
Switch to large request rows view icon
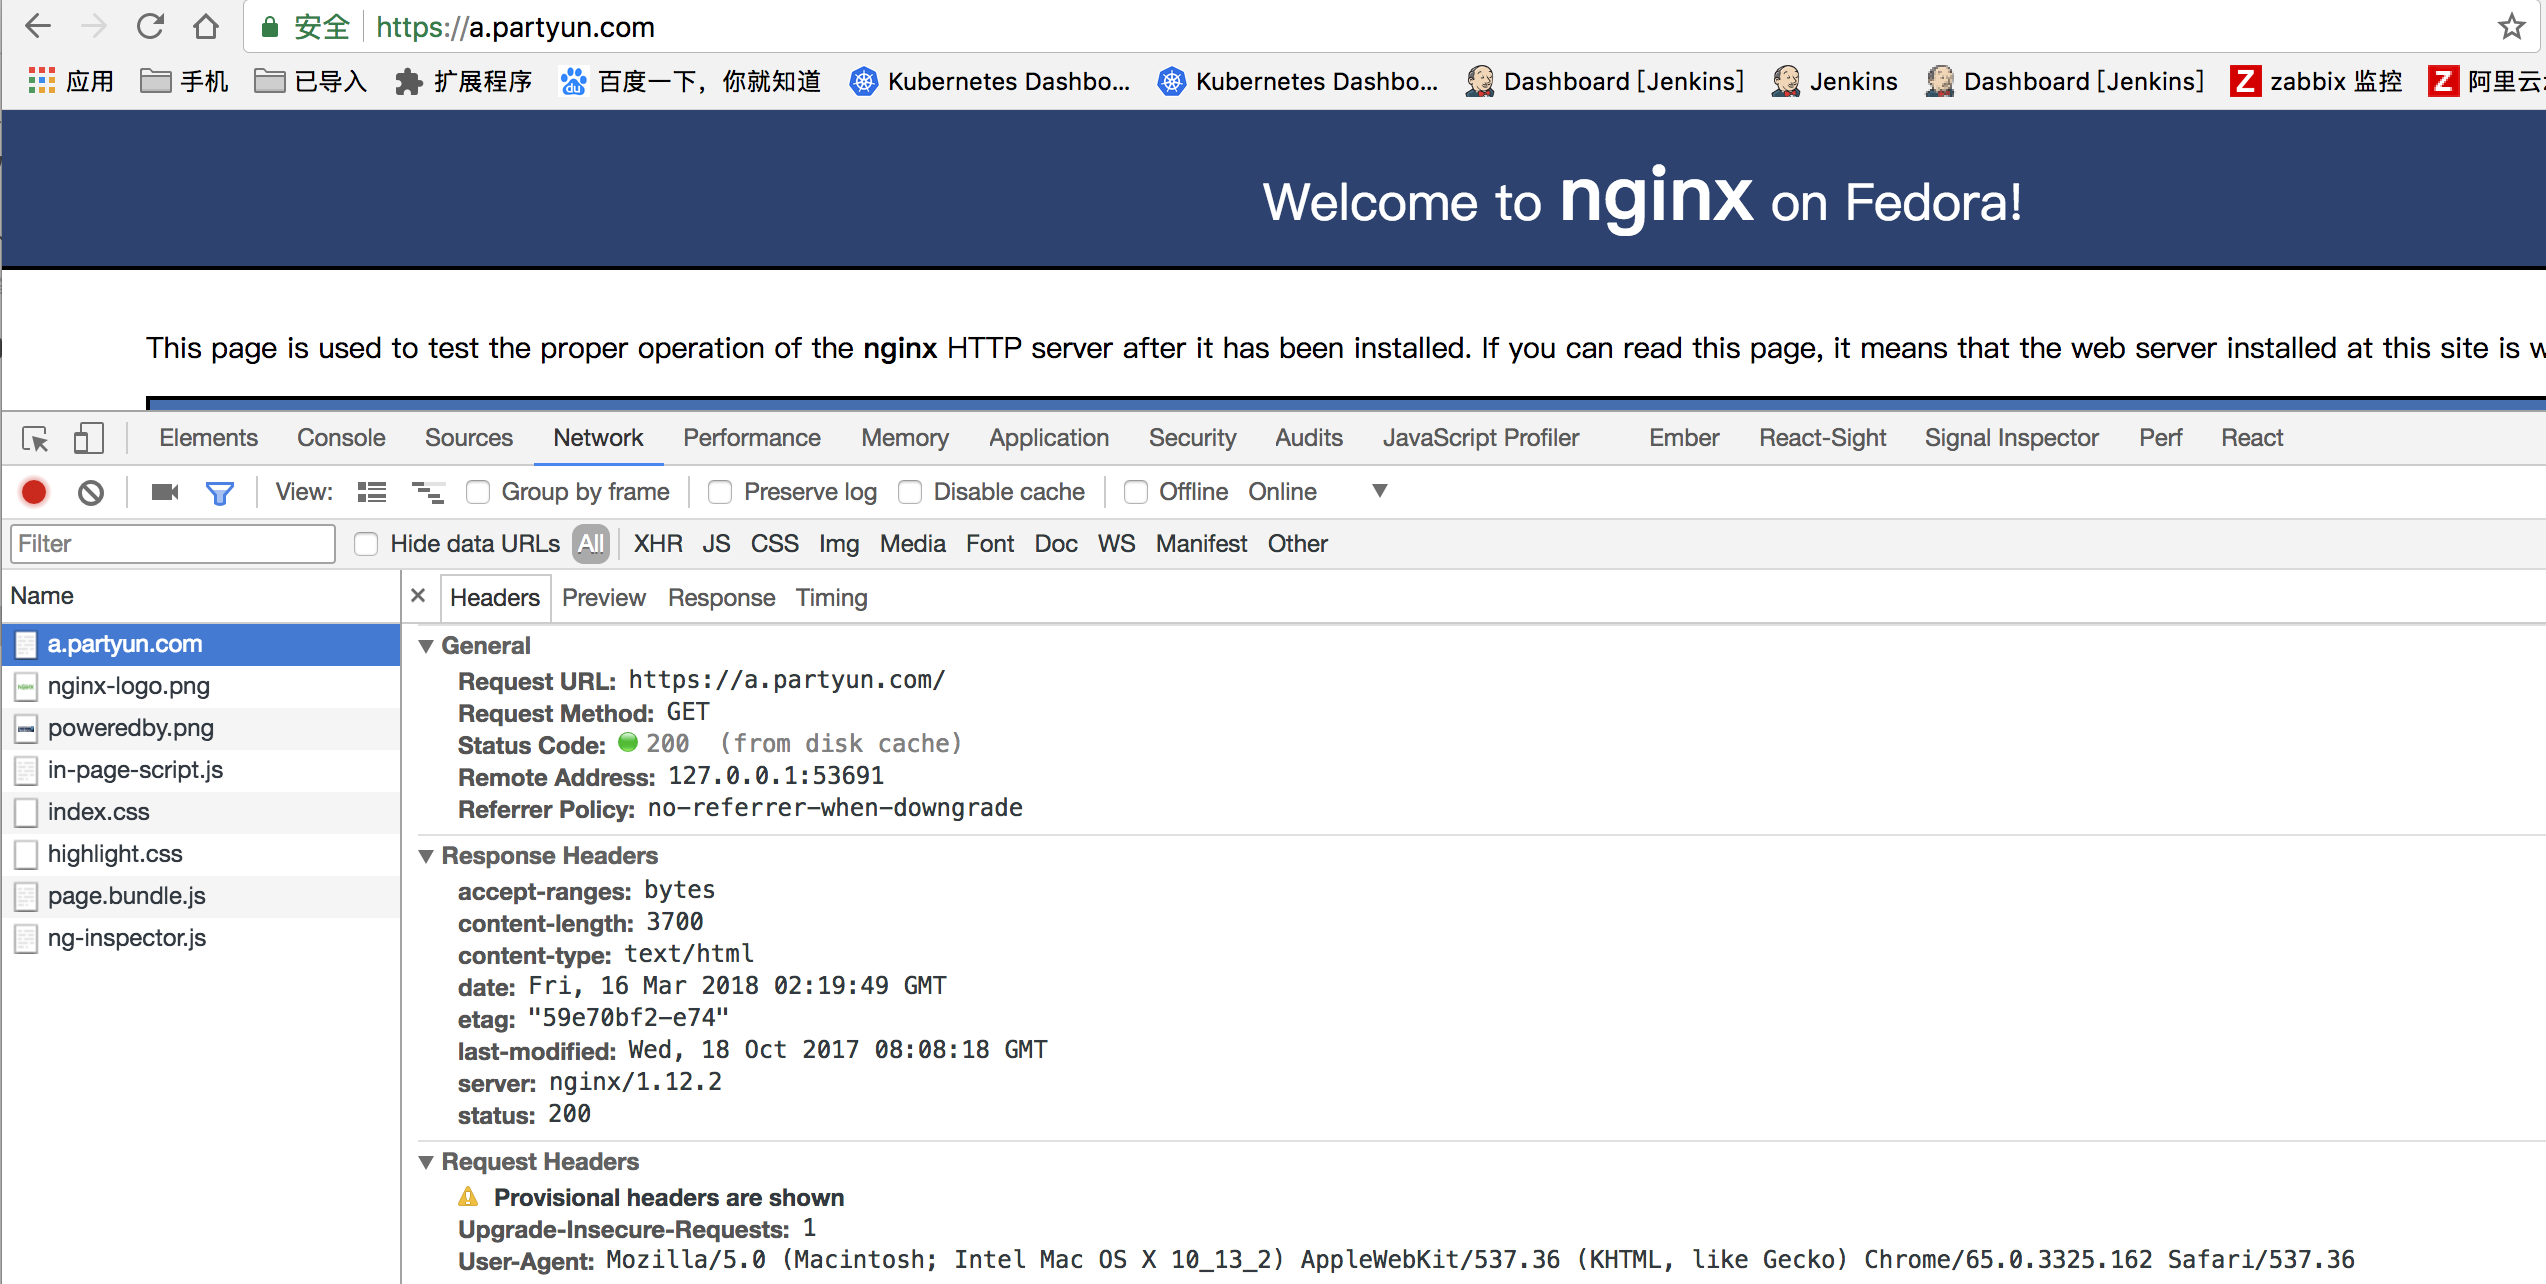(372, 492)
